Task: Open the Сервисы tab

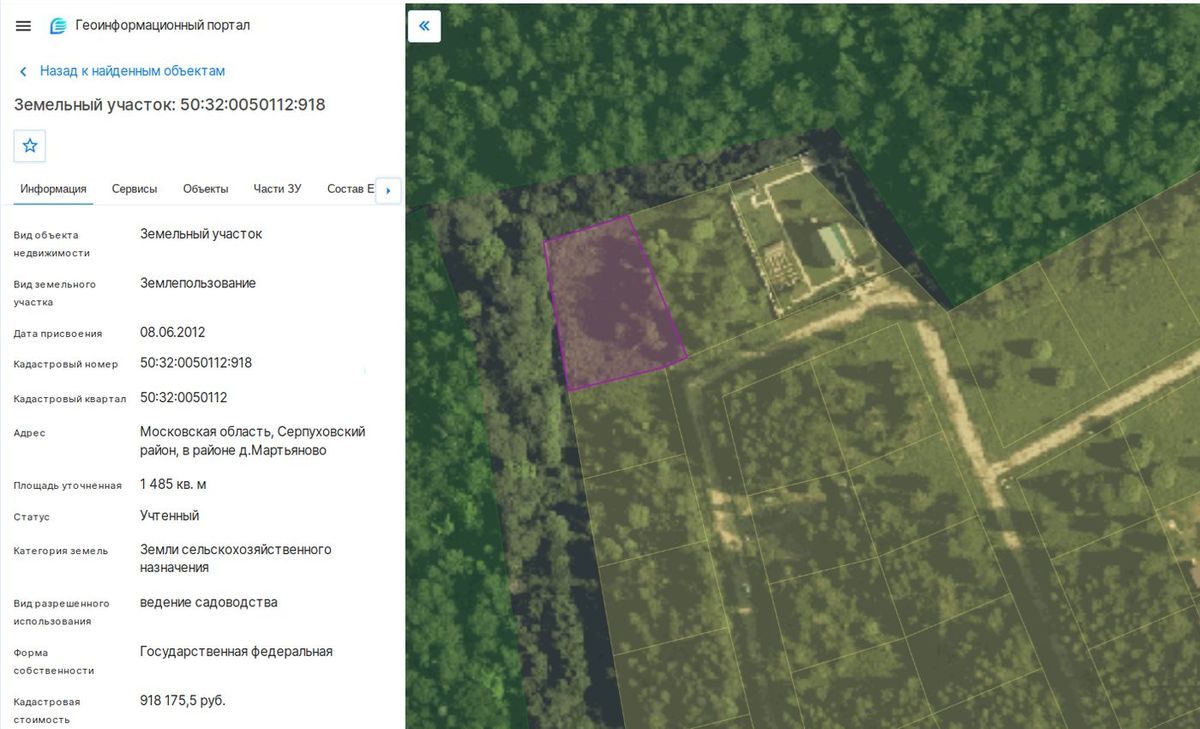Action: 135,189
